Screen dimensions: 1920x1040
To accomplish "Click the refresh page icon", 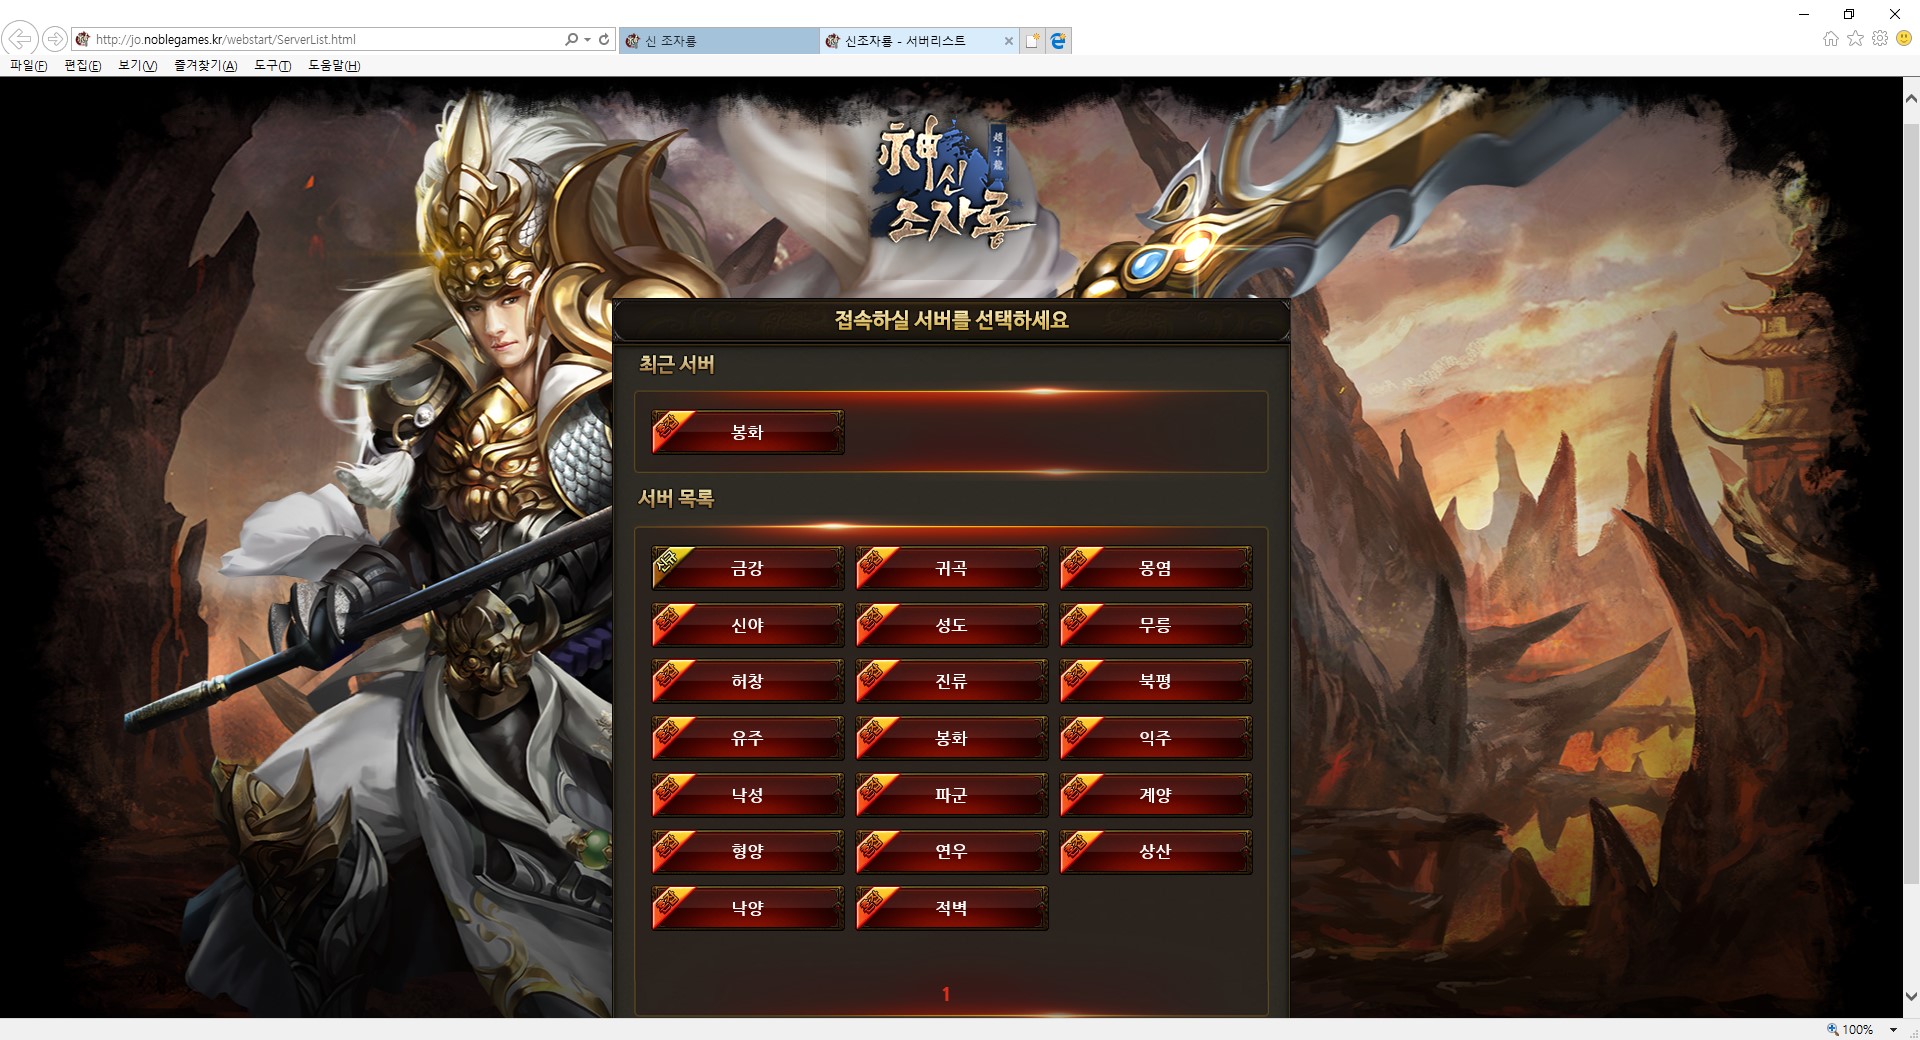I will [604, 39].
